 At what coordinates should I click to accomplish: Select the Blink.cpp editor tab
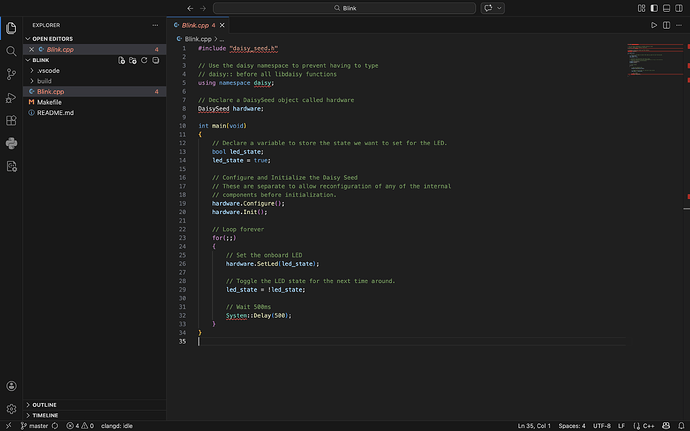pos(195,24)
